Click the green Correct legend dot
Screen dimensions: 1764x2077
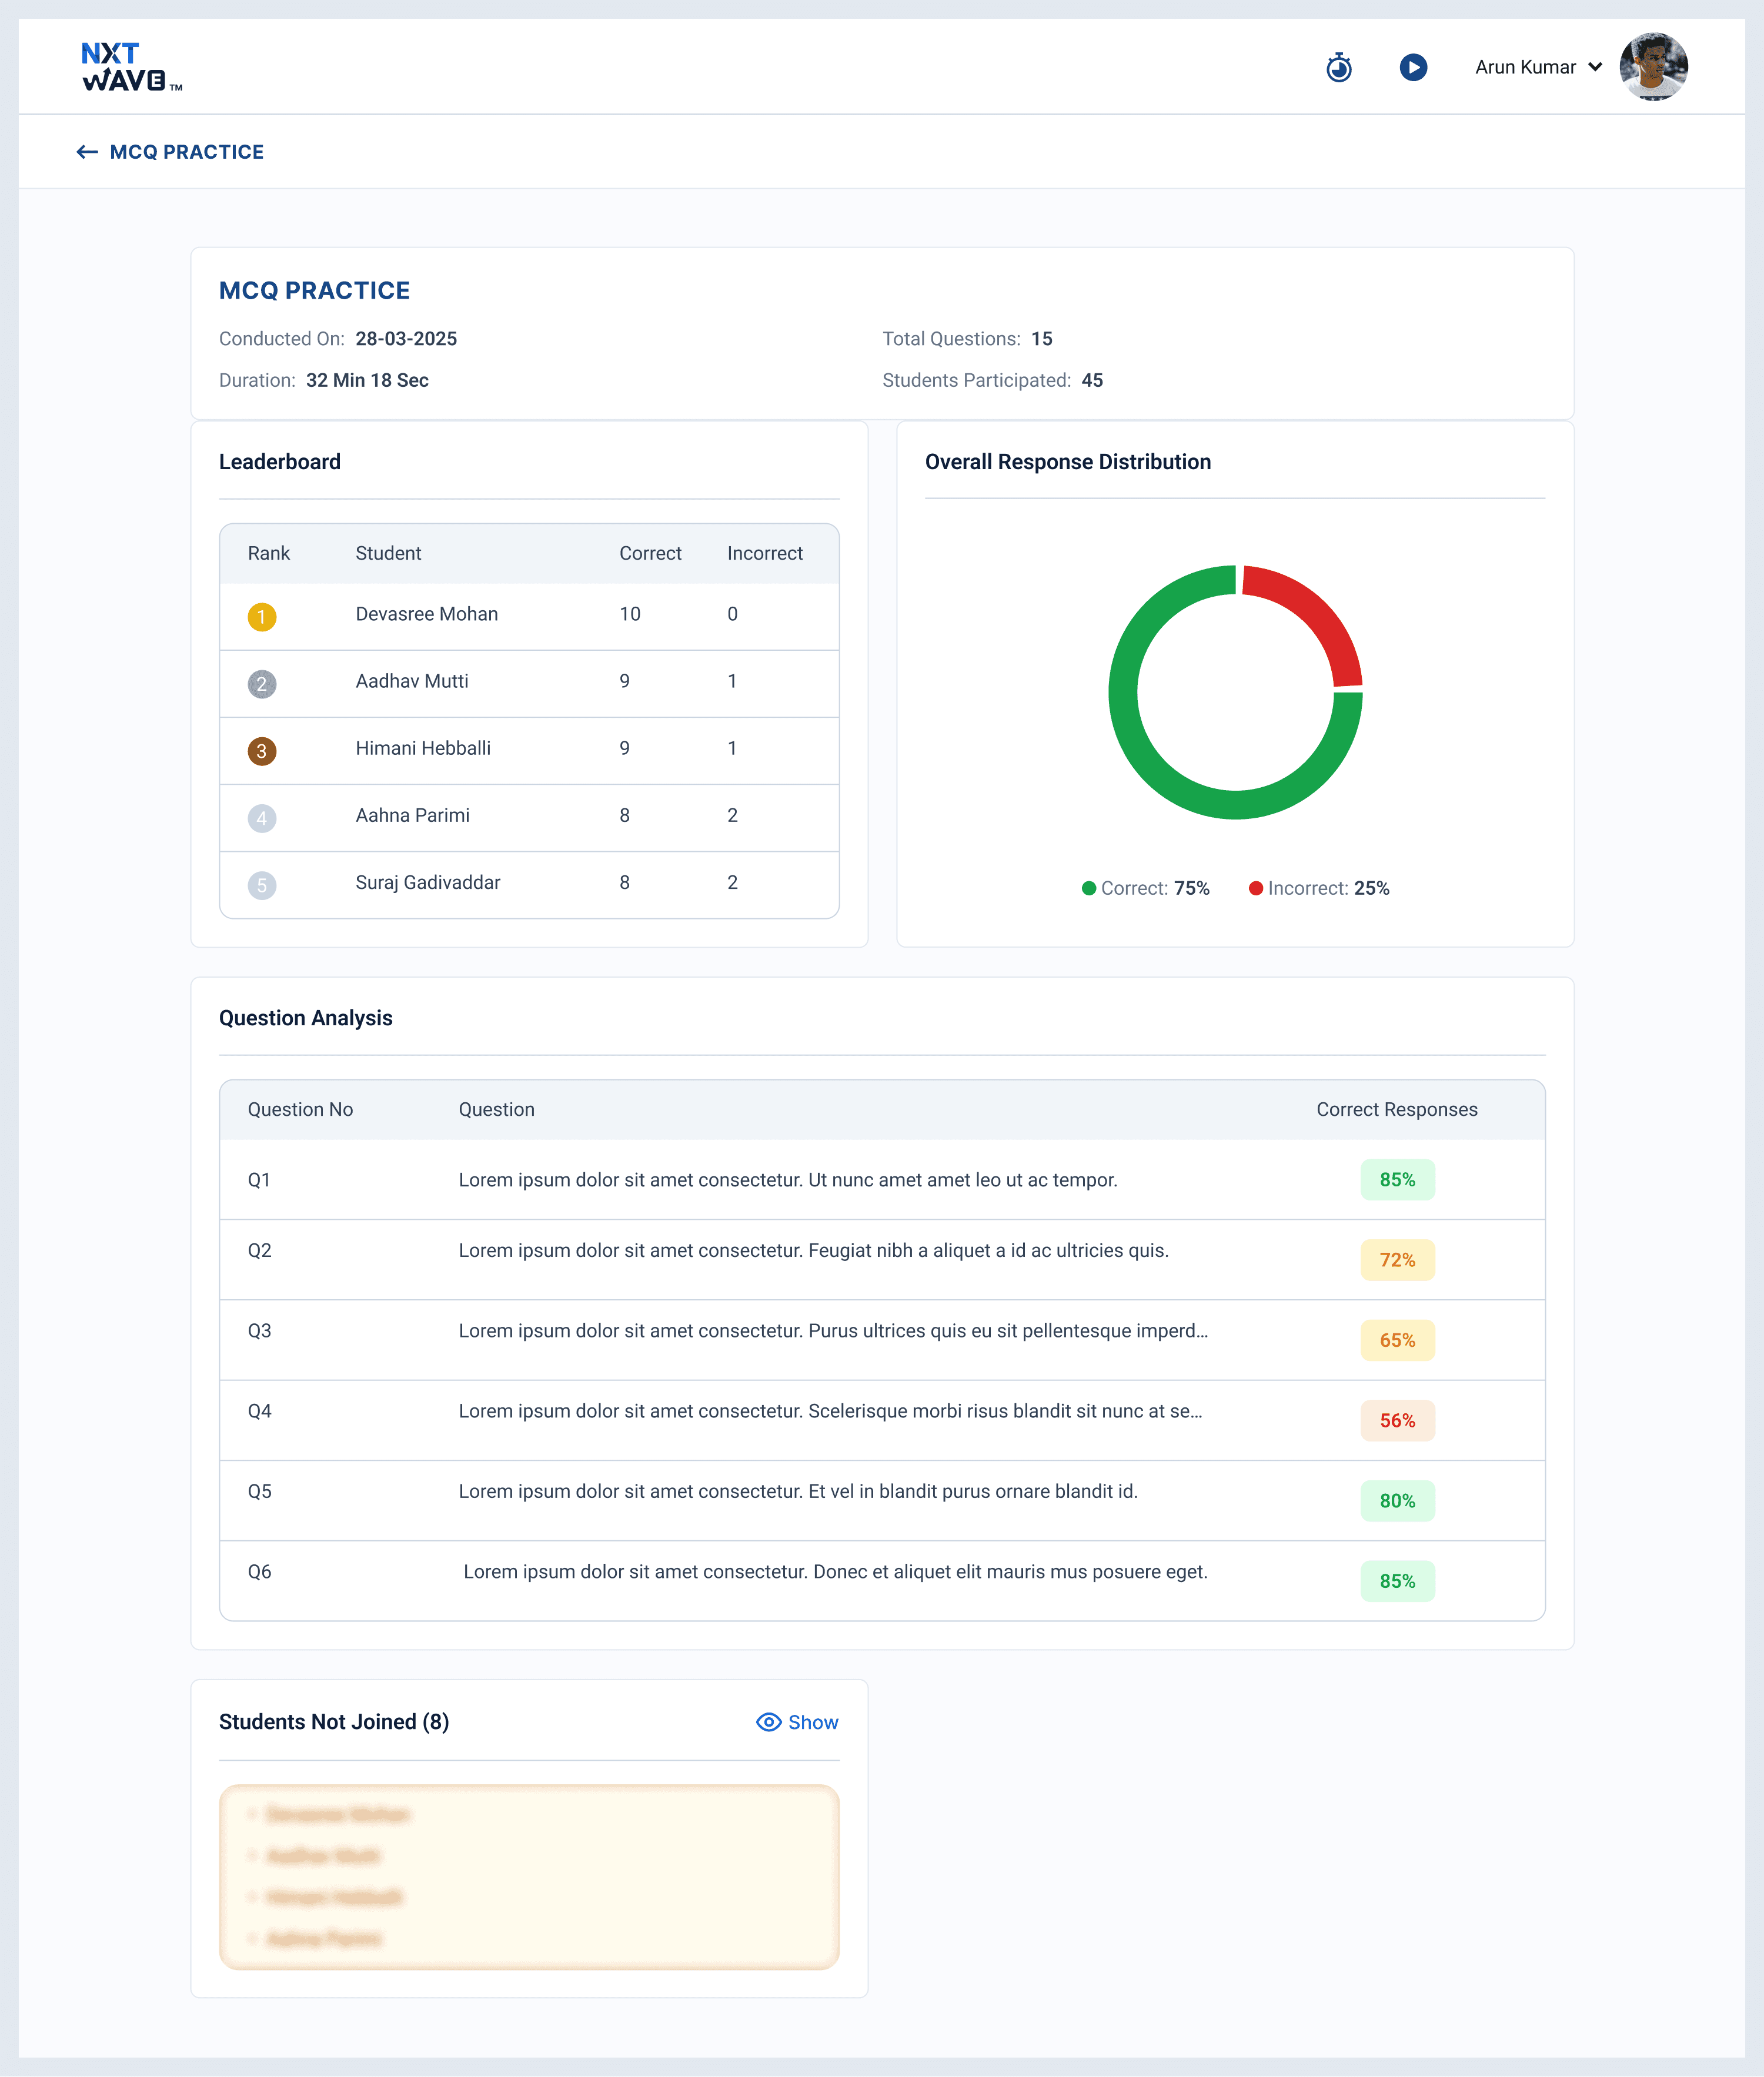1089,888
